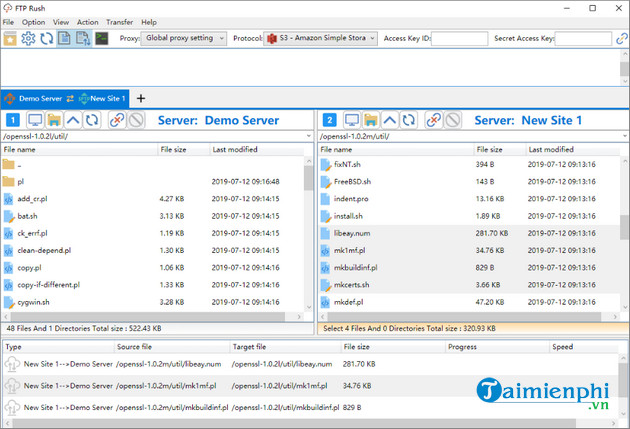630x429 pixels.
Task: Add a new tab with the plus button
Action: (141, 99)
